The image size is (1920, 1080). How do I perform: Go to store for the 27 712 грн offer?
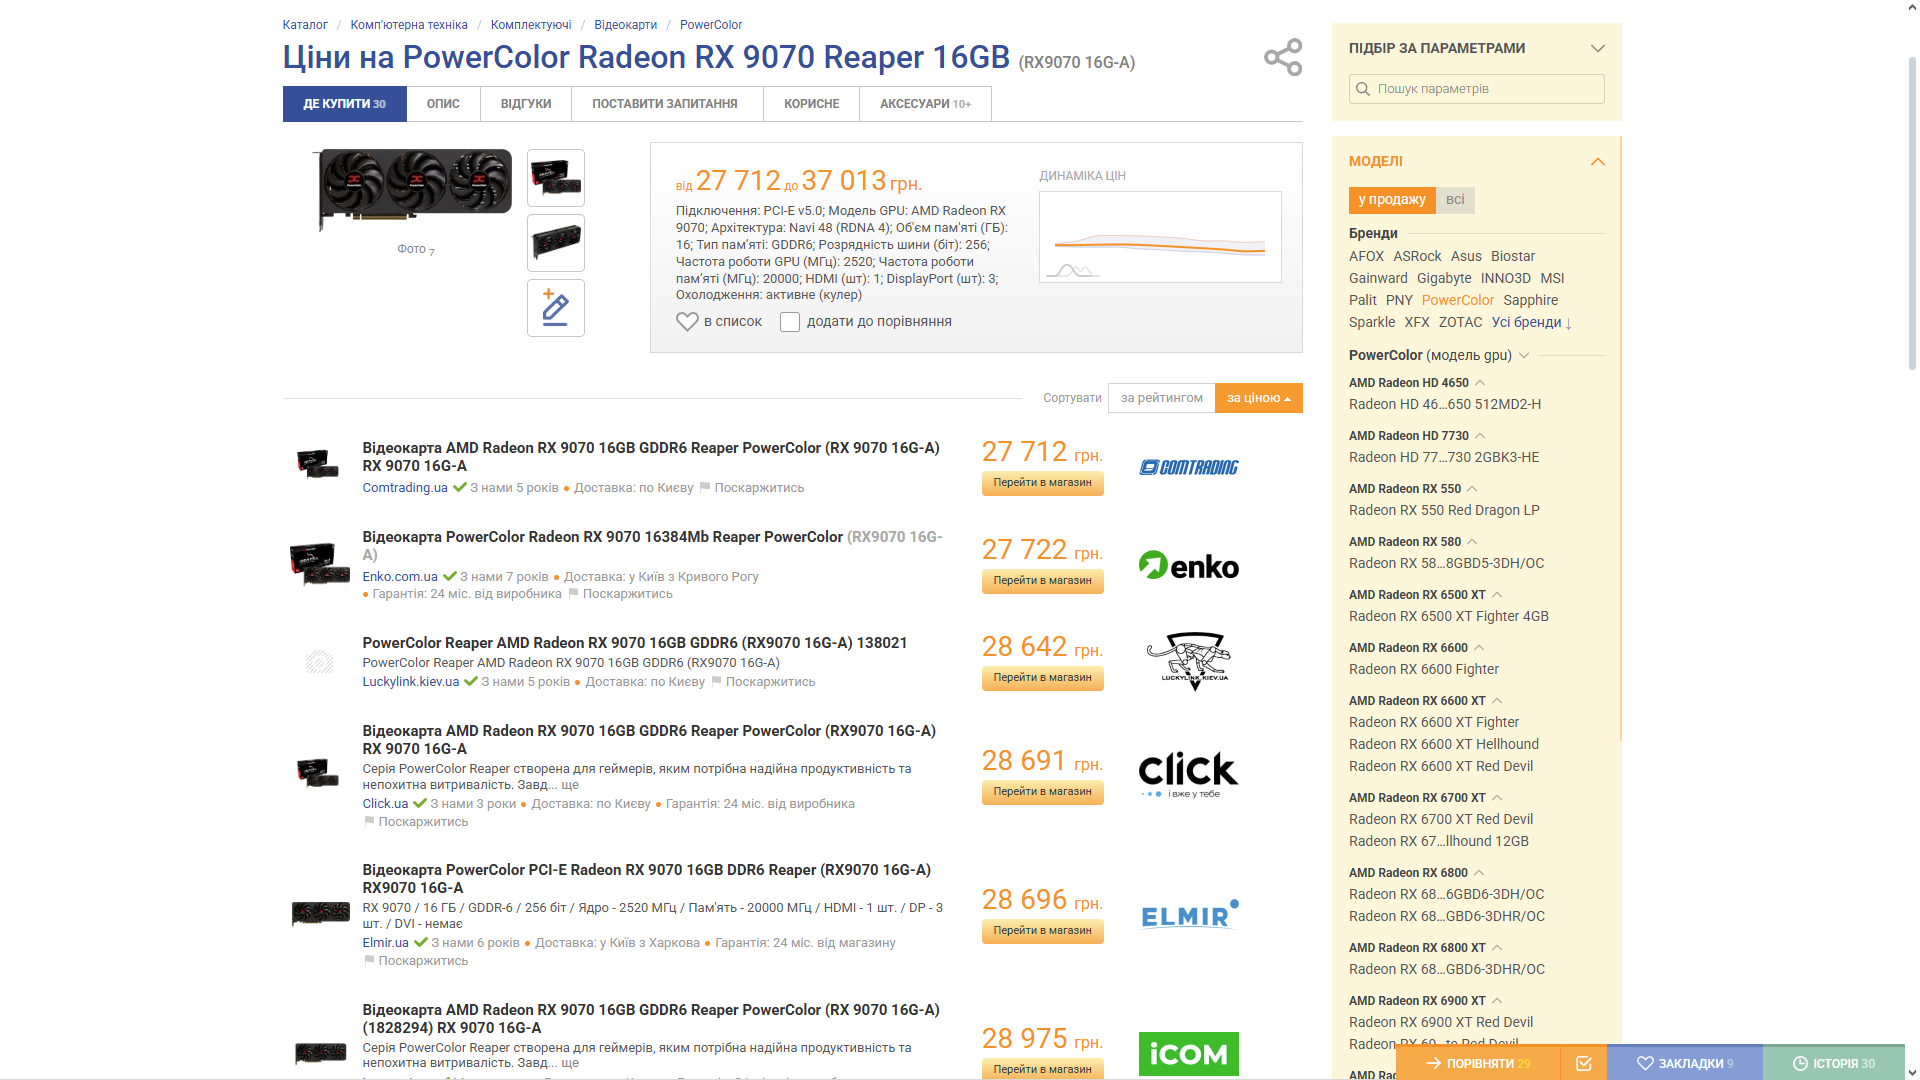pos(1043,483)
